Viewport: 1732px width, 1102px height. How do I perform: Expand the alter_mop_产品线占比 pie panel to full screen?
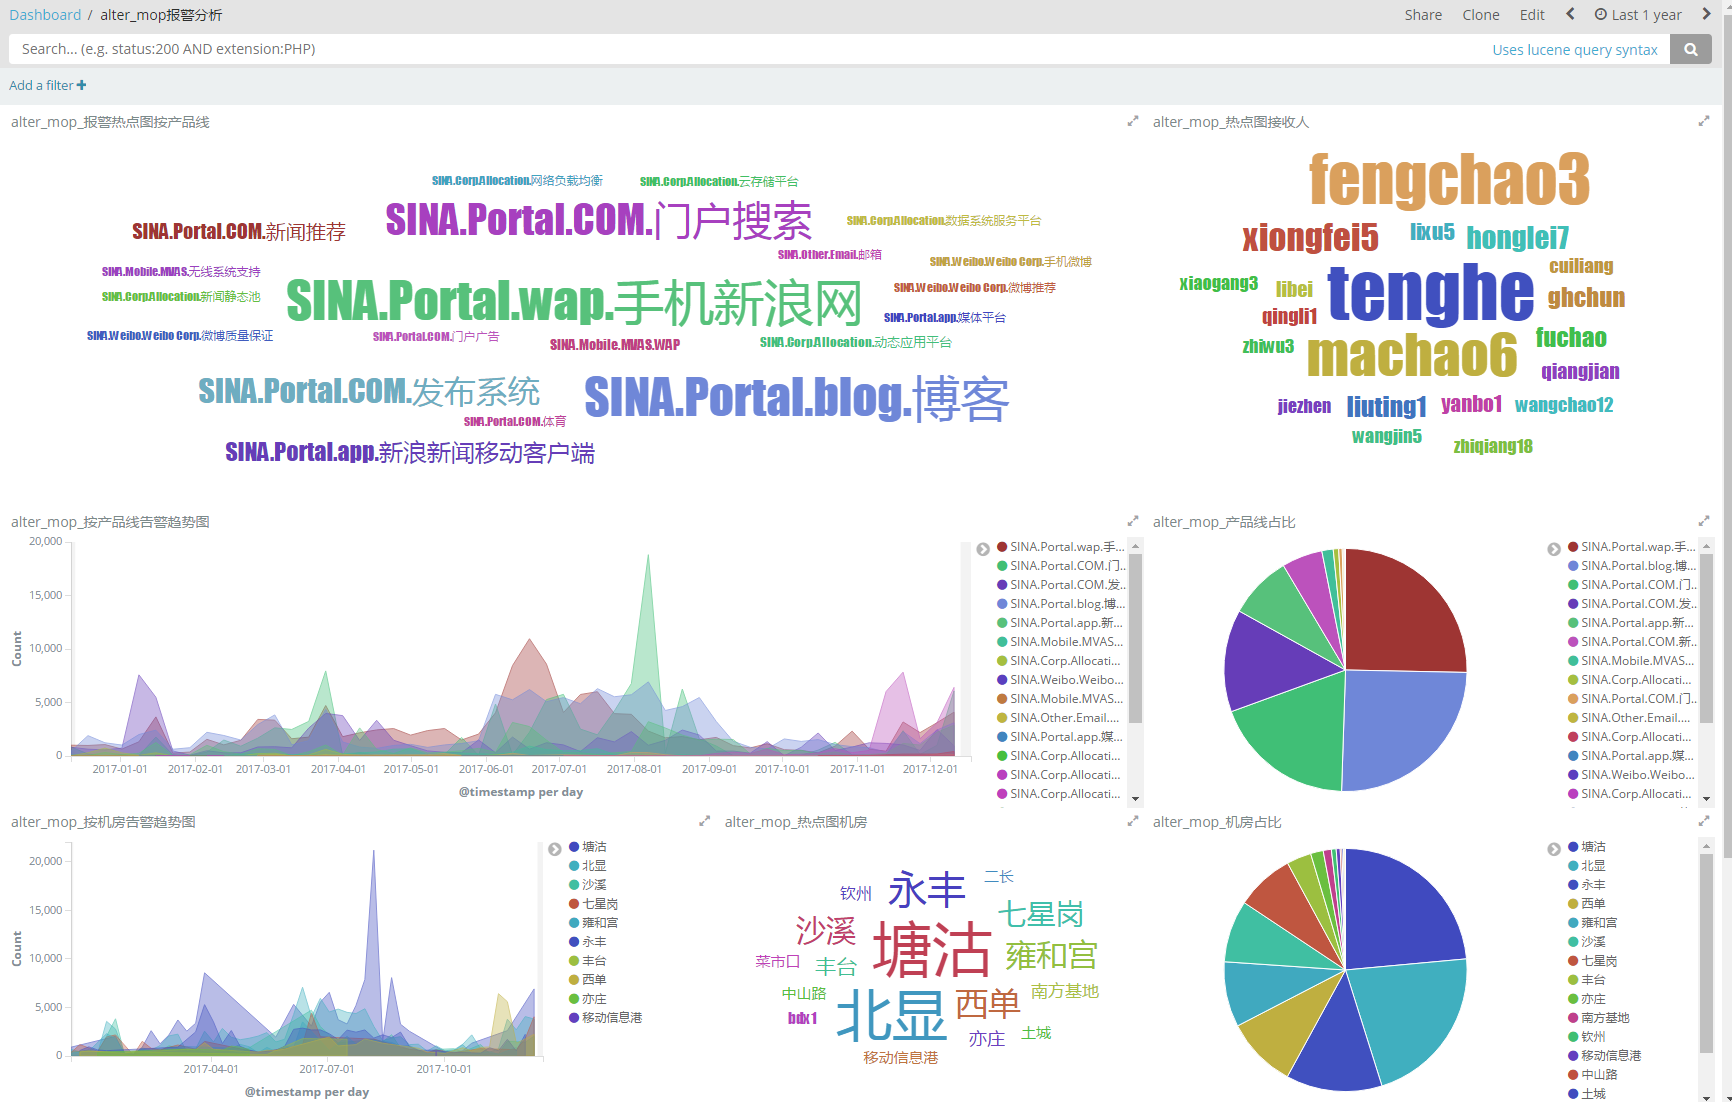click(1704, 521)
